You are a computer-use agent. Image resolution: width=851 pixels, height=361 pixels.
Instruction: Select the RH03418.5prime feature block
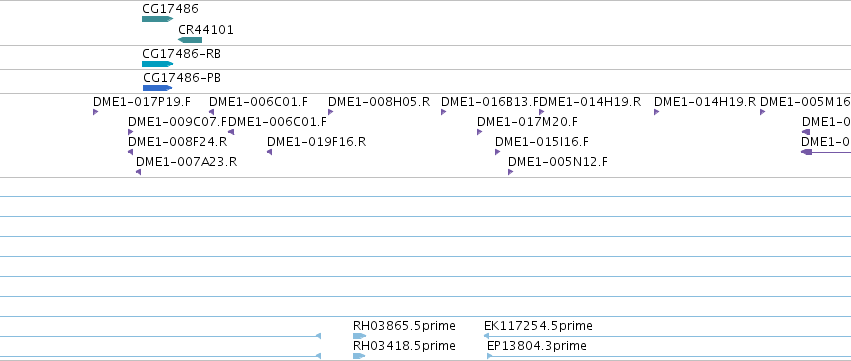coord(359,356)
